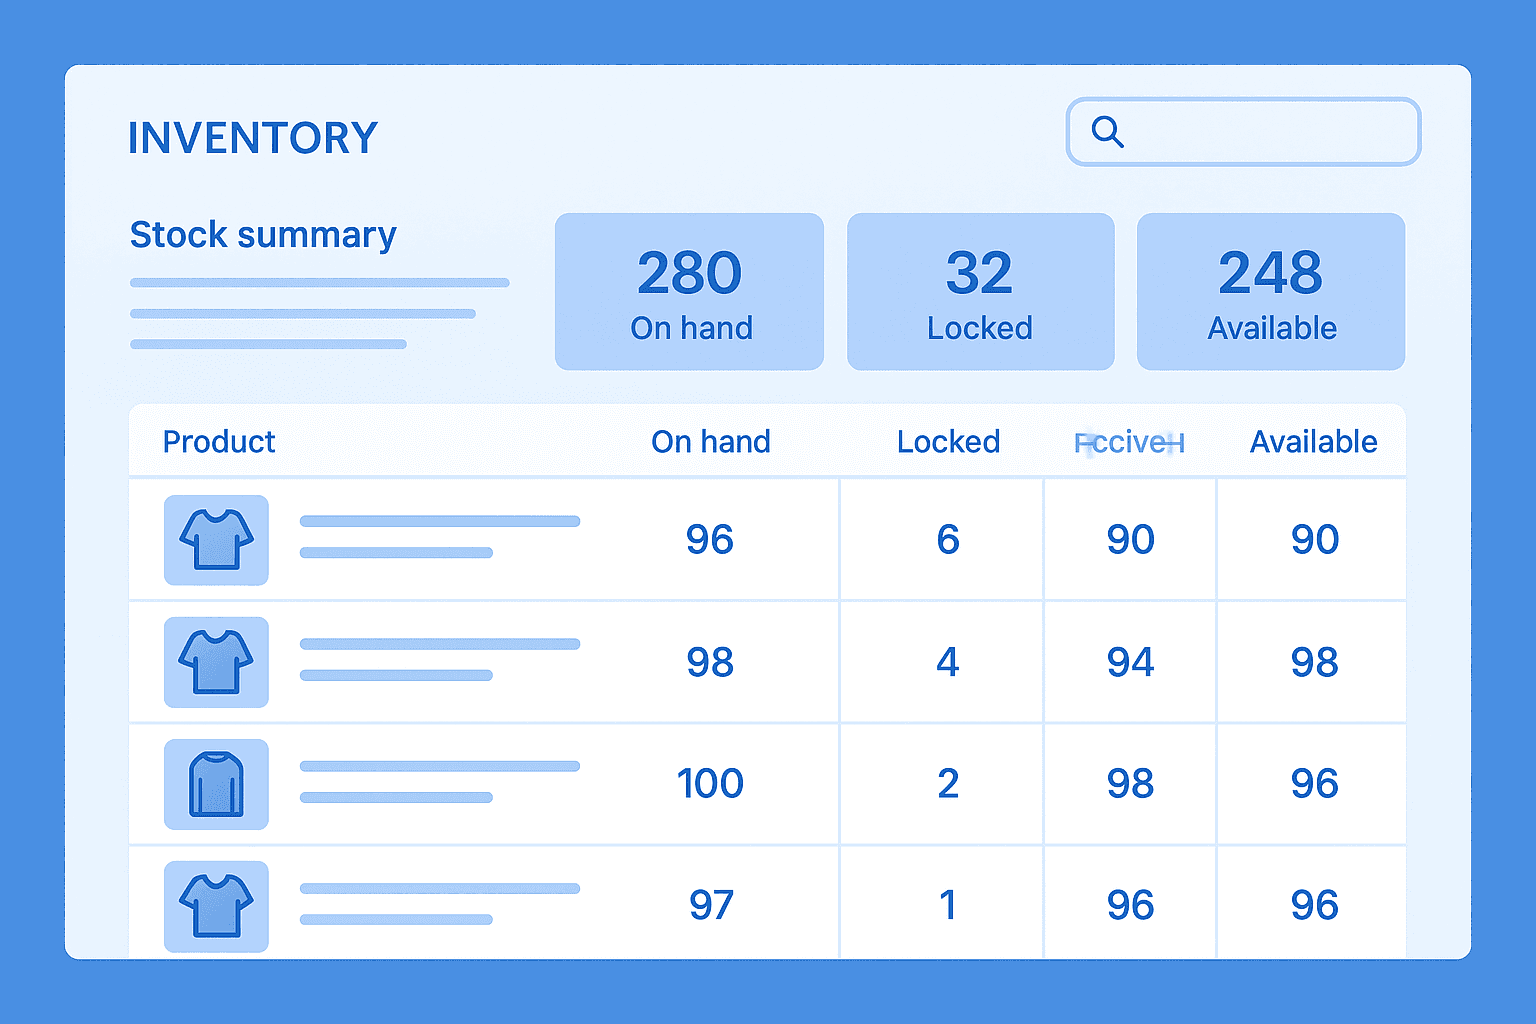Click the Locked value 6
This screenshot has width=1536, height=1024.
point(948,540)
